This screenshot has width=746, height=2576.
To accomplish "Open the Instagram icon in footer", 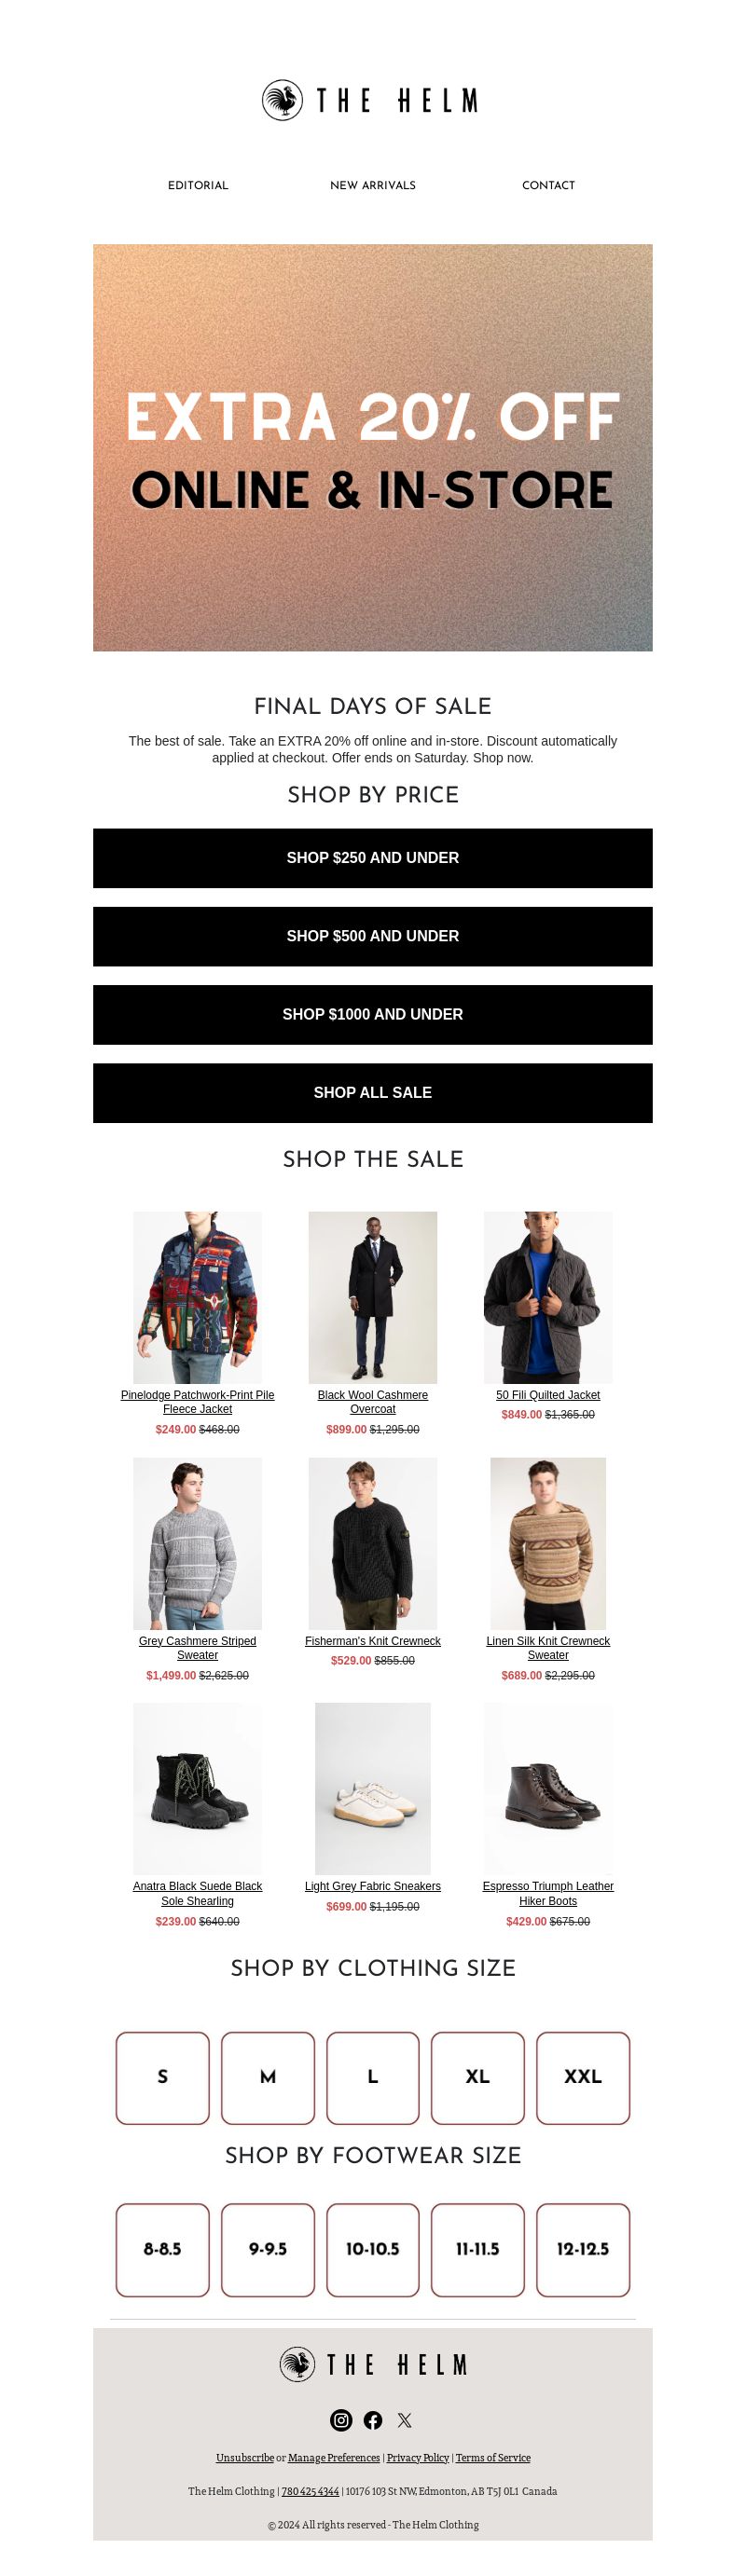I will pos(341,2420).
